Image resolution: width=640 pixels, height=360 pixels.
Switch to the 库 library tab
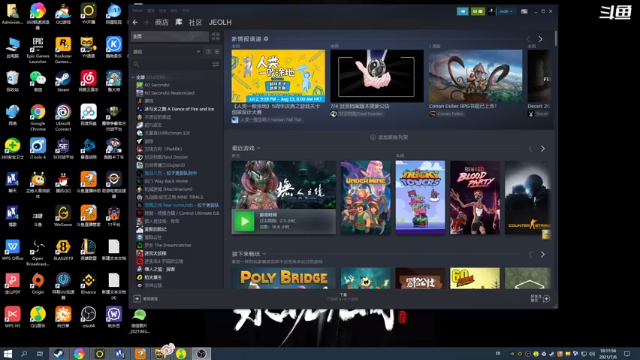179,22
